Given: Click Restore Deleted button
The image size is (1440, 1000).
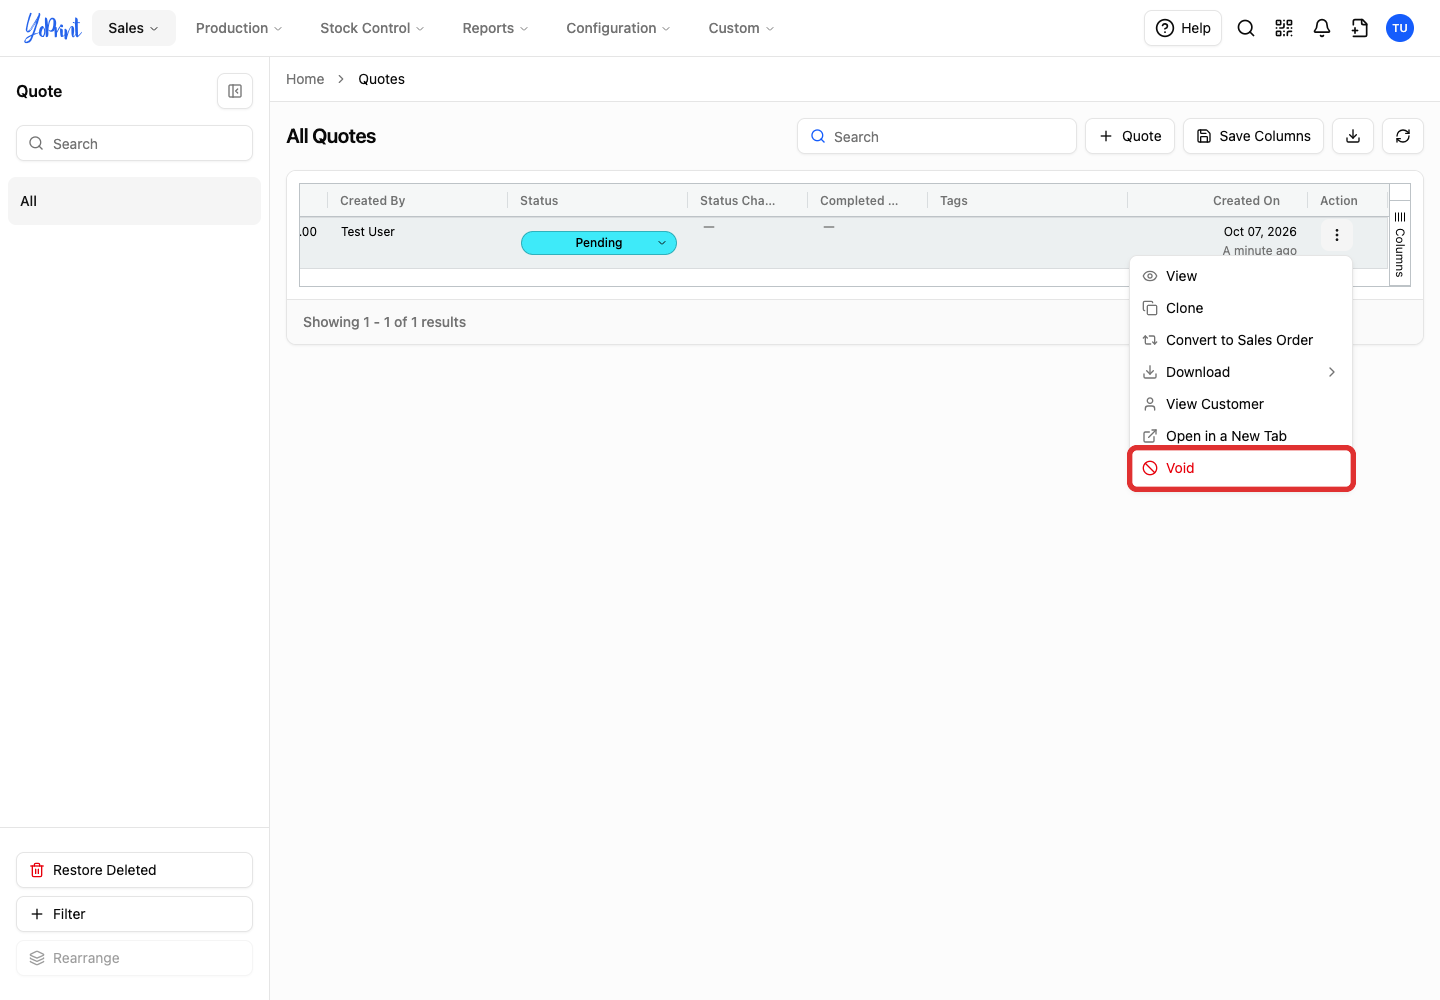Looking at the screenshot, I should tap(134, 870).
